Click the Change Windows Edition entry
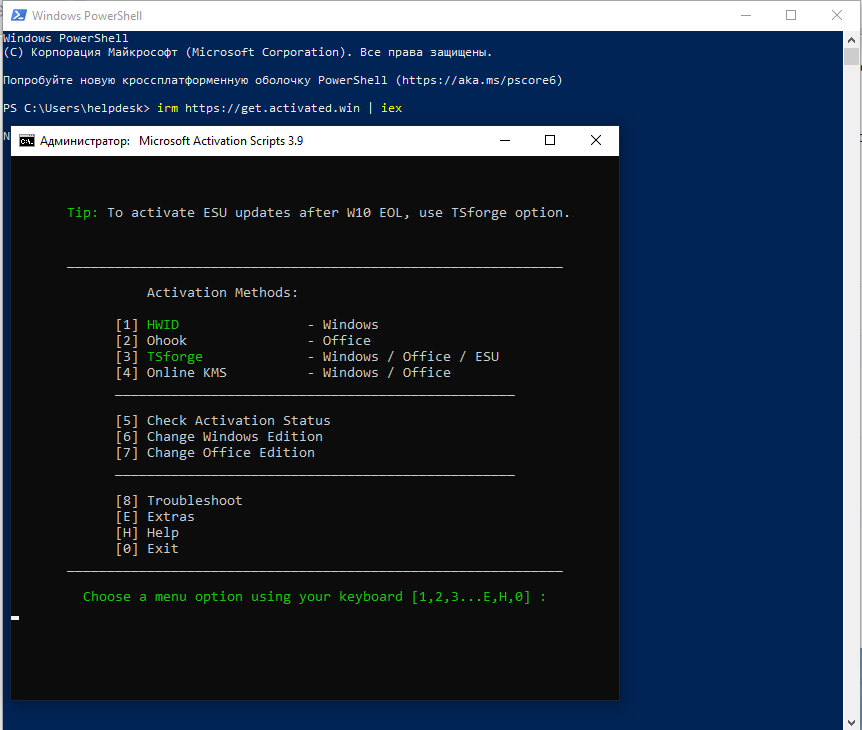Image resolution: width=862 pixels, height=730 pixels. tap(219, 436)
